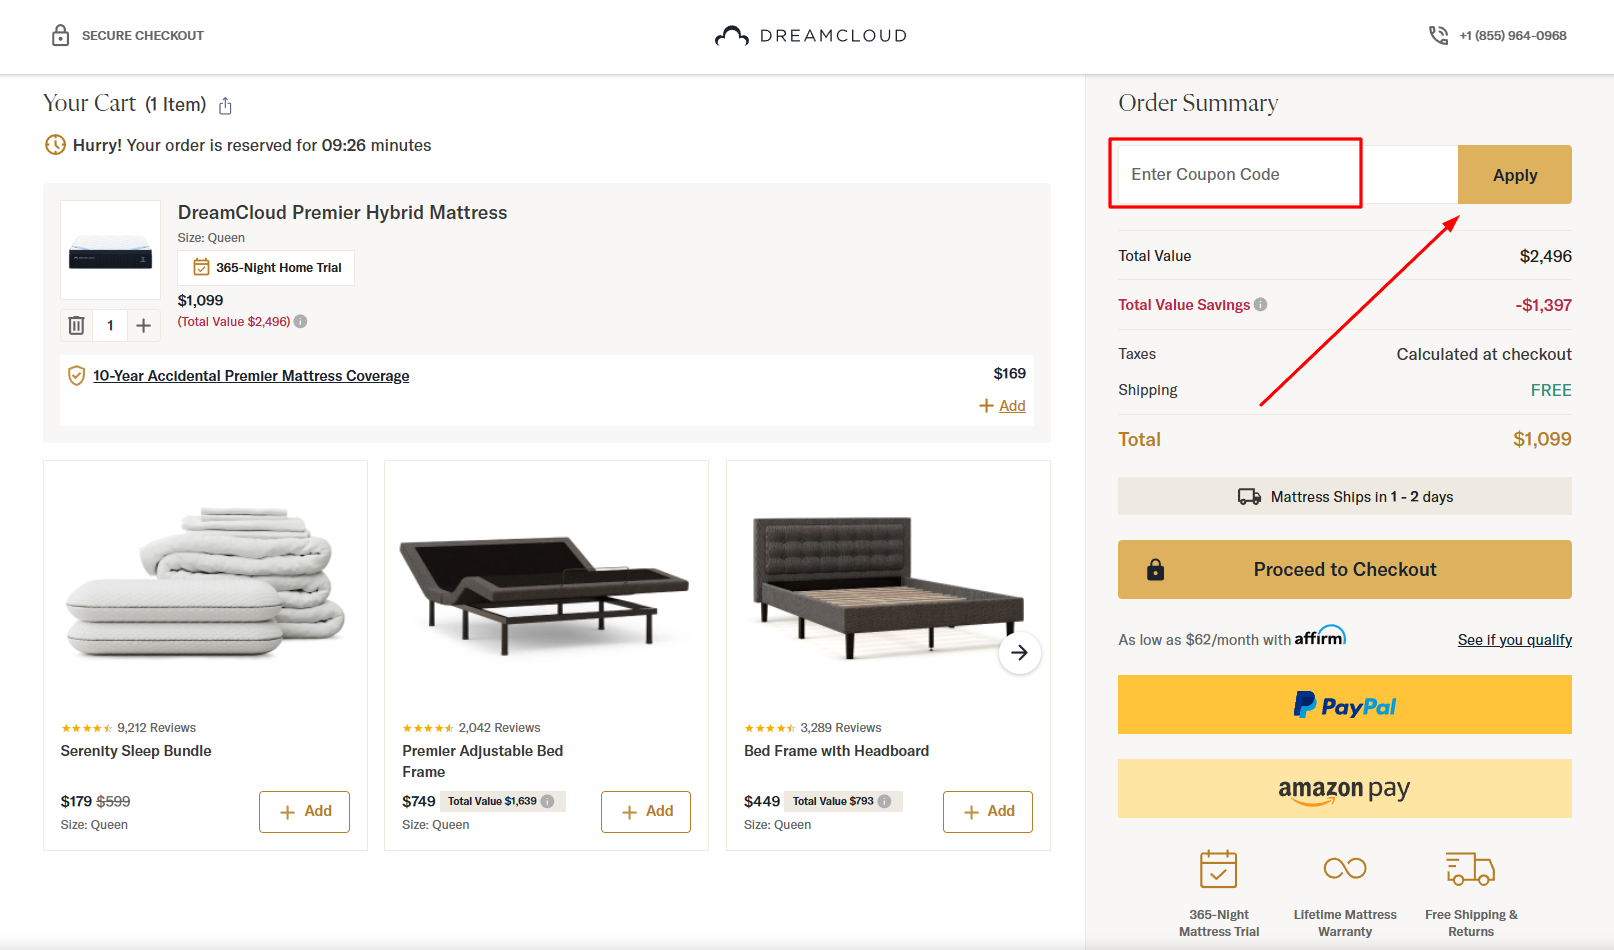This screenshot has width=1614, height=950.
Task: Click Proceed to Checkout
Action: (x=1344, y=569)
